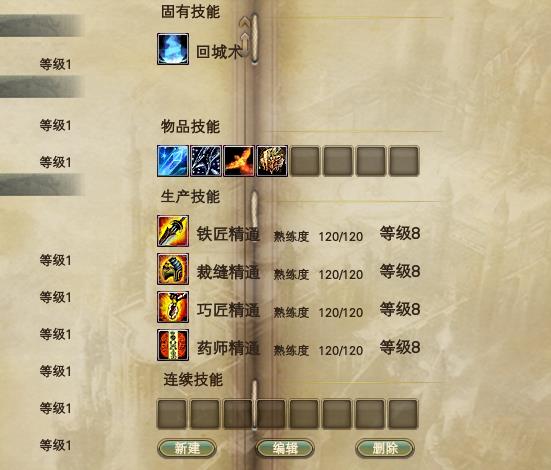The image size is (551, 470).
Task: Click the up arrow near 固有技能 header
Action: [244, 22]
